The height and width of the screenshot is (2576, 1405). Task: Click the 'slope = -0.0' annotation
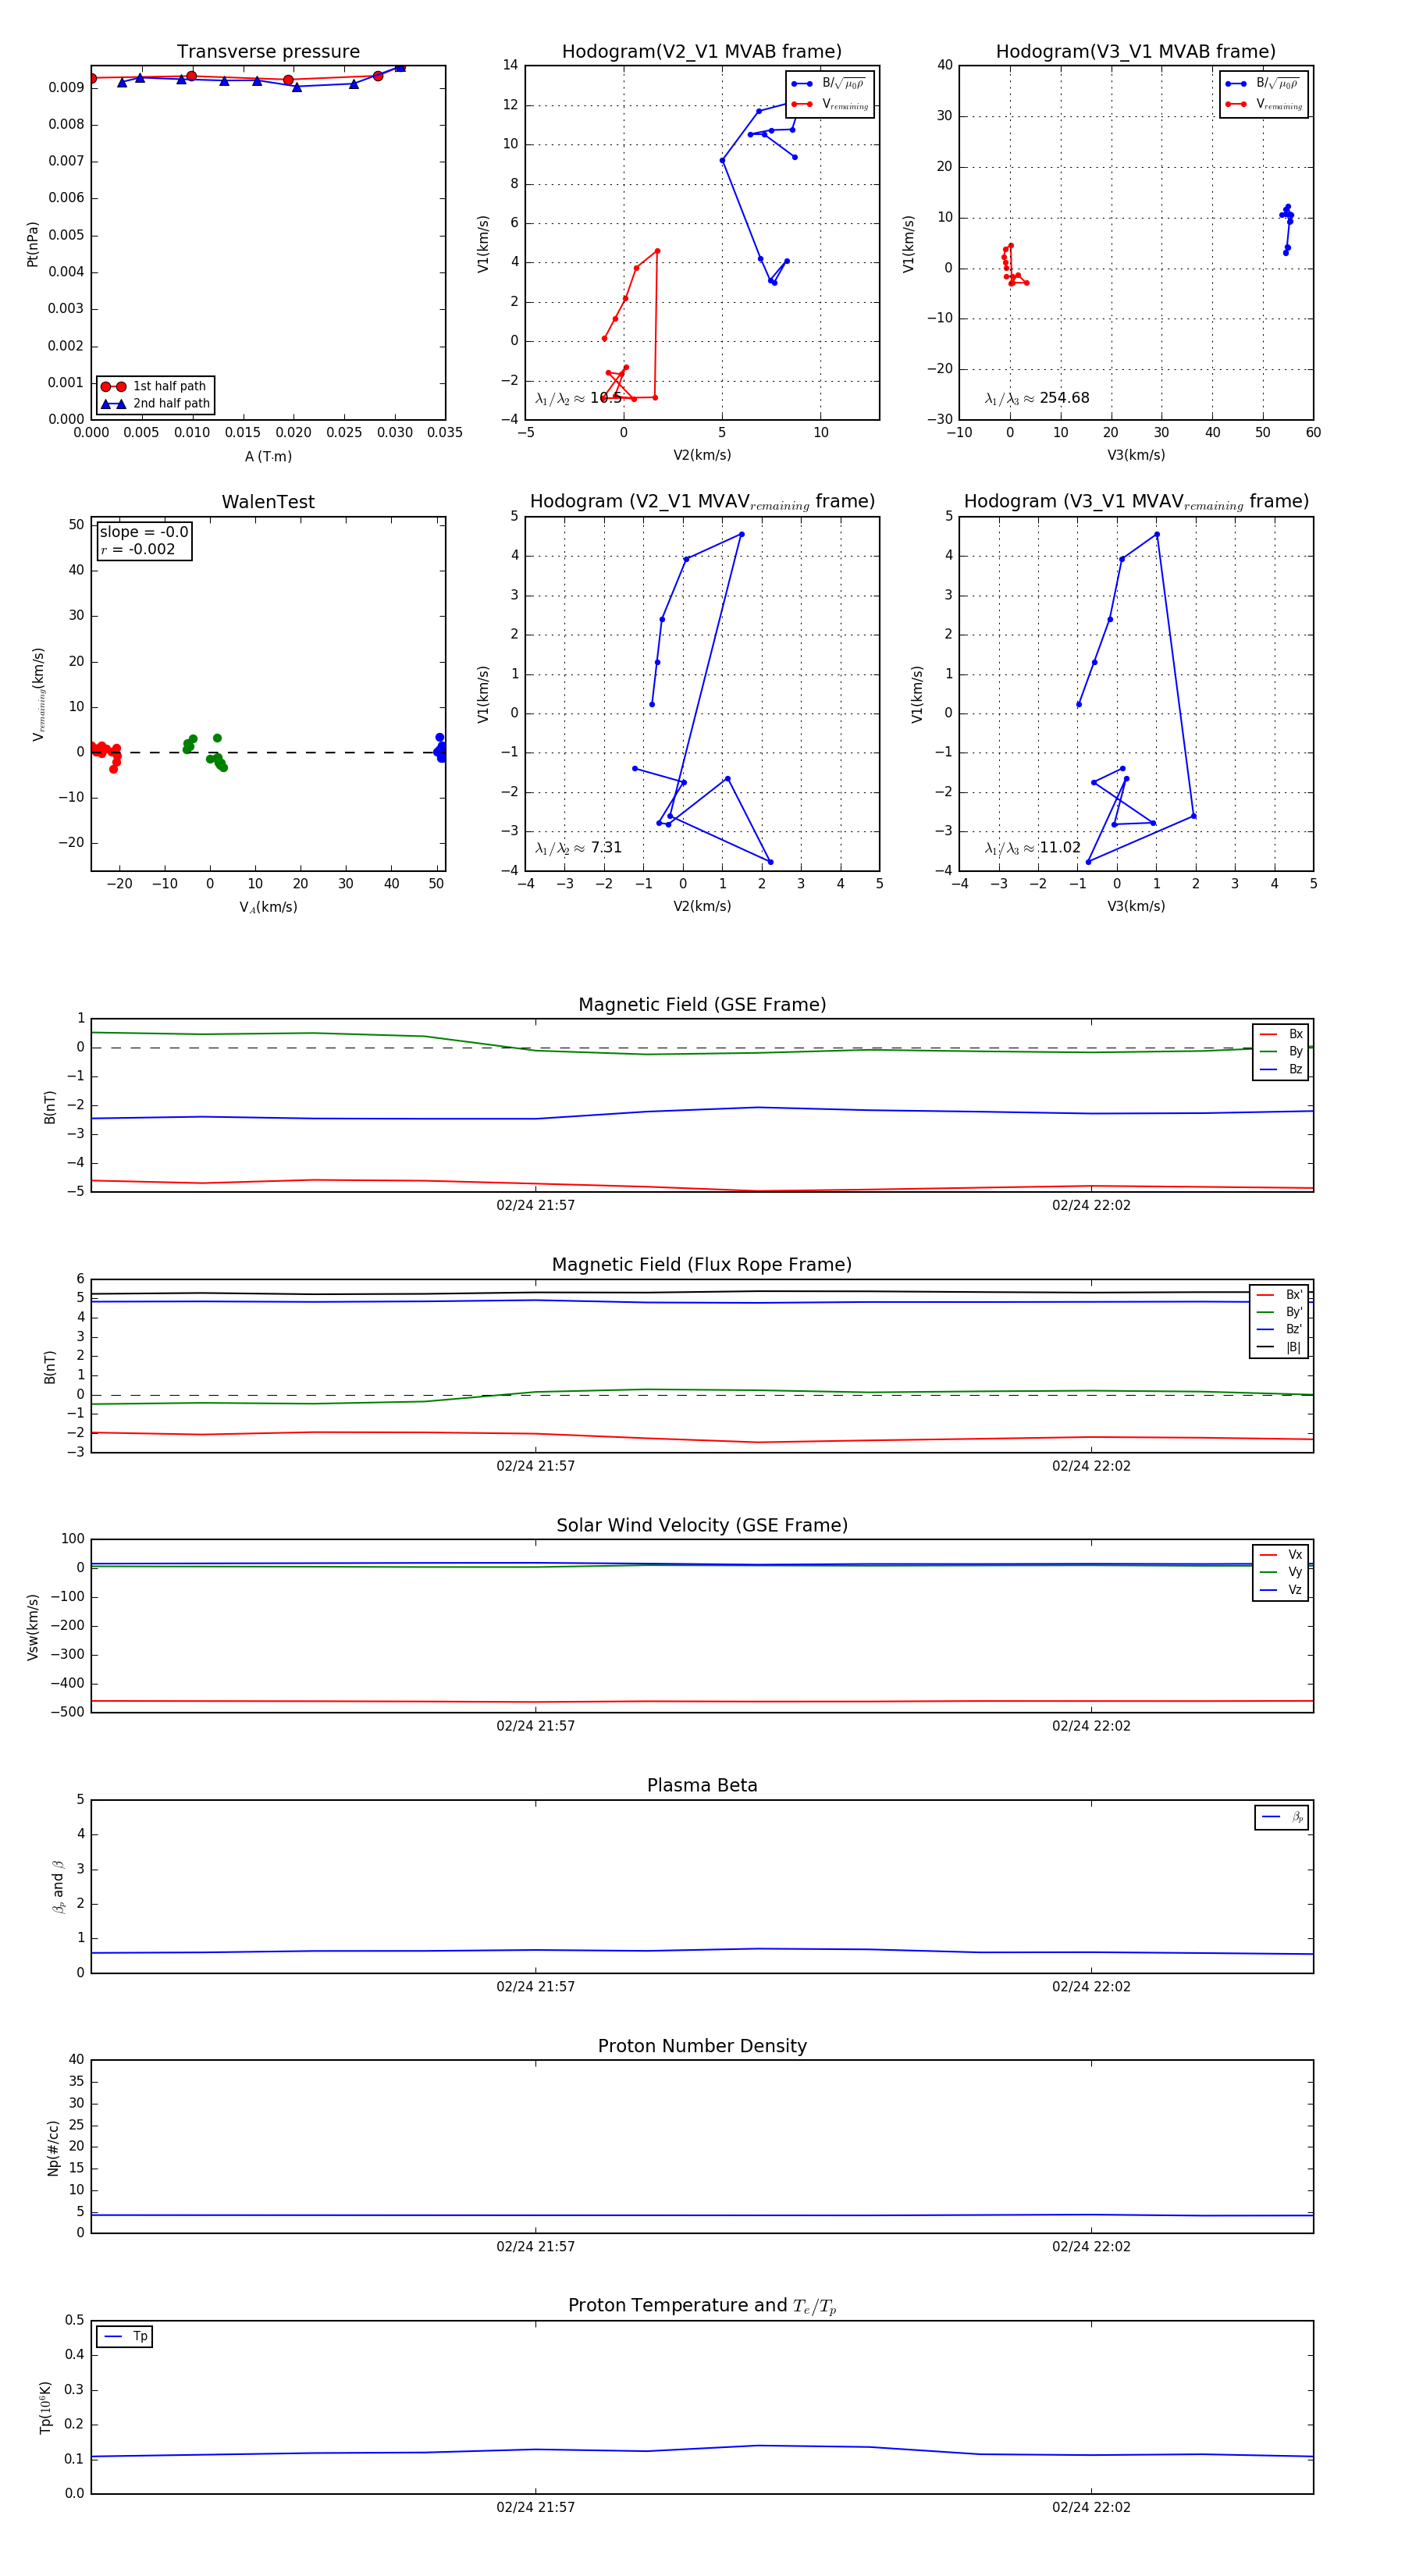(144, 532)
